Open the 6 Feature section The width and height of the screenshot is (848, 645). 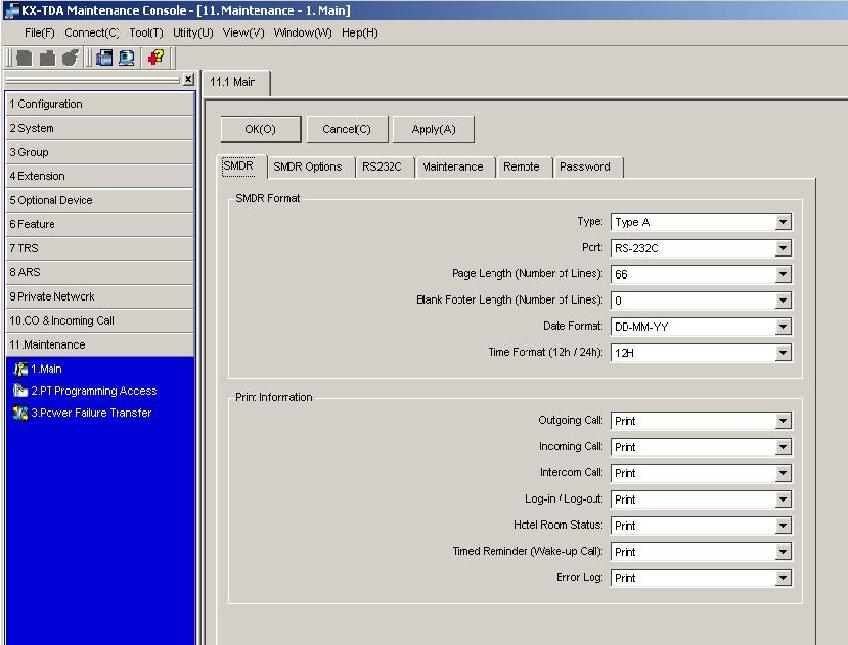coord(100,224)
